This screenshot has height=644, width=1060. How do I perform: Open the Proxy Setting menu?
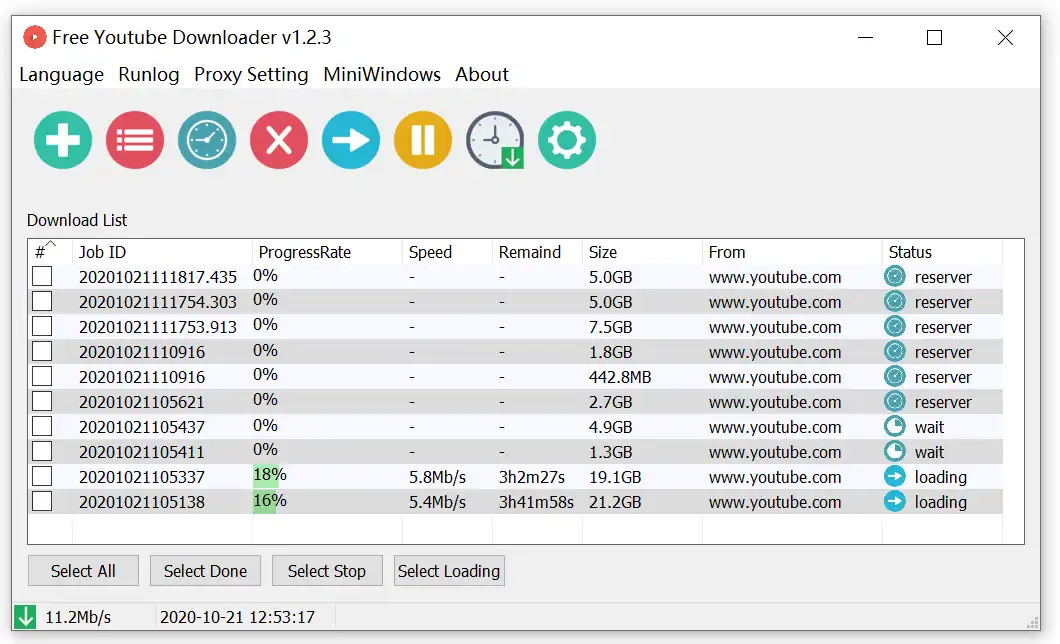pyautogui.click(x=251, y=75)
